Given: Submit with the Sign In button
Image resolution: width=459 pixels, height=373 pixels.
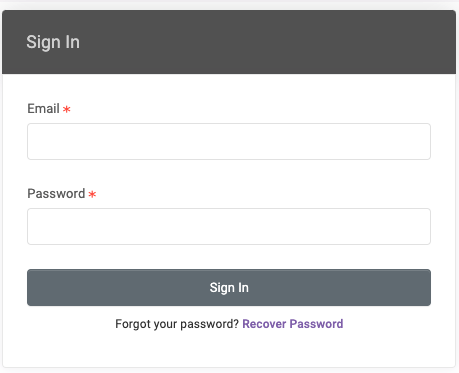Looking at the screenshot, I should coord(229,287).
